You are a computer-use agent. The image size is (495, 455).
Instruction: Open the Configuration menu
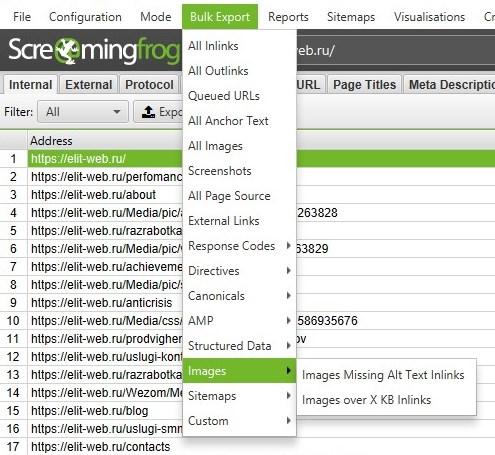(x=85, y=17)
